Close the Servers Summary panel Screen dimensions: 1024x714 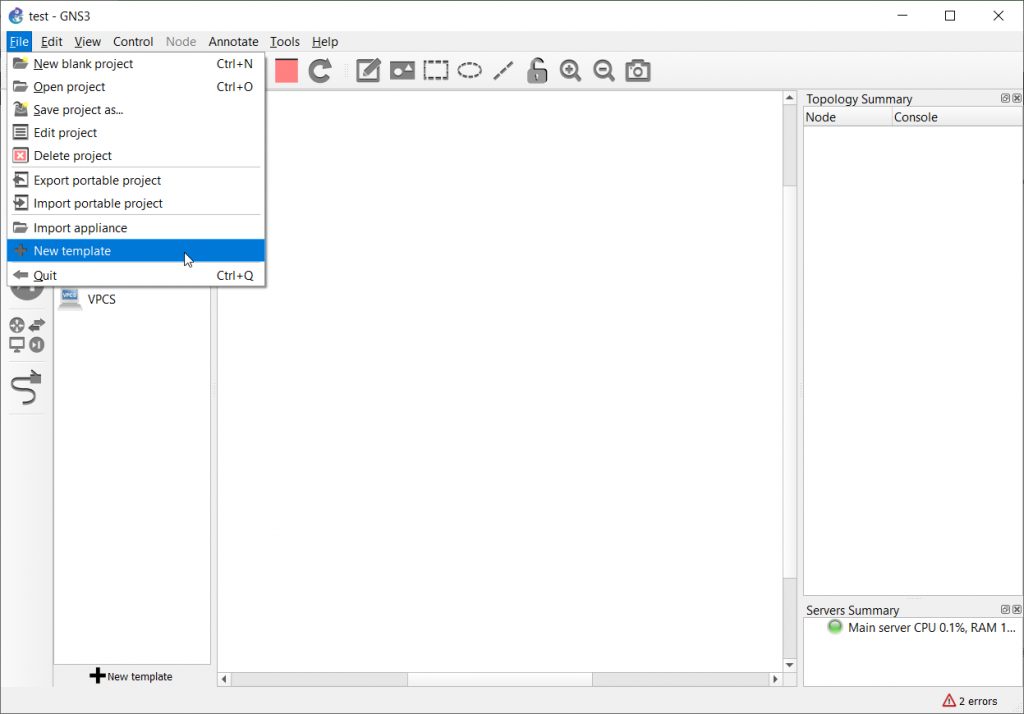point(1016,609)
